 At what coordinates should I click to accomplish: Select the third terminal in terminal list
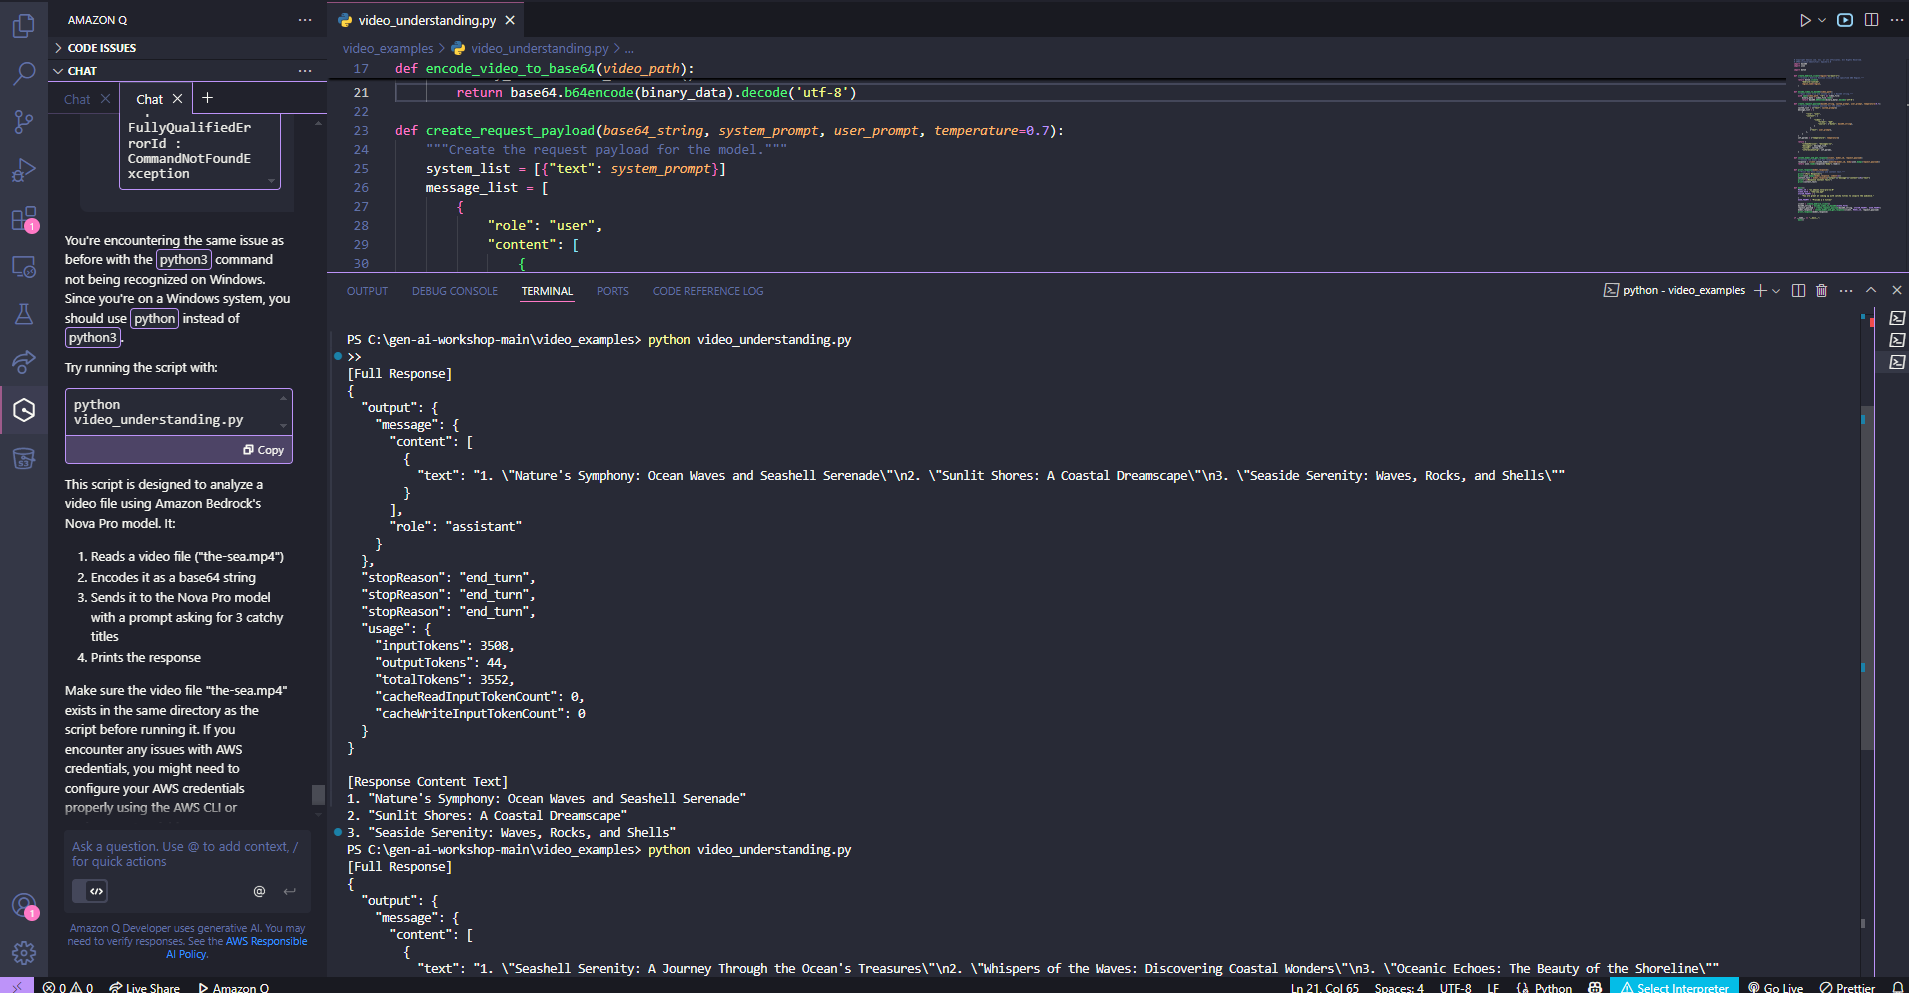[1897, 362]
